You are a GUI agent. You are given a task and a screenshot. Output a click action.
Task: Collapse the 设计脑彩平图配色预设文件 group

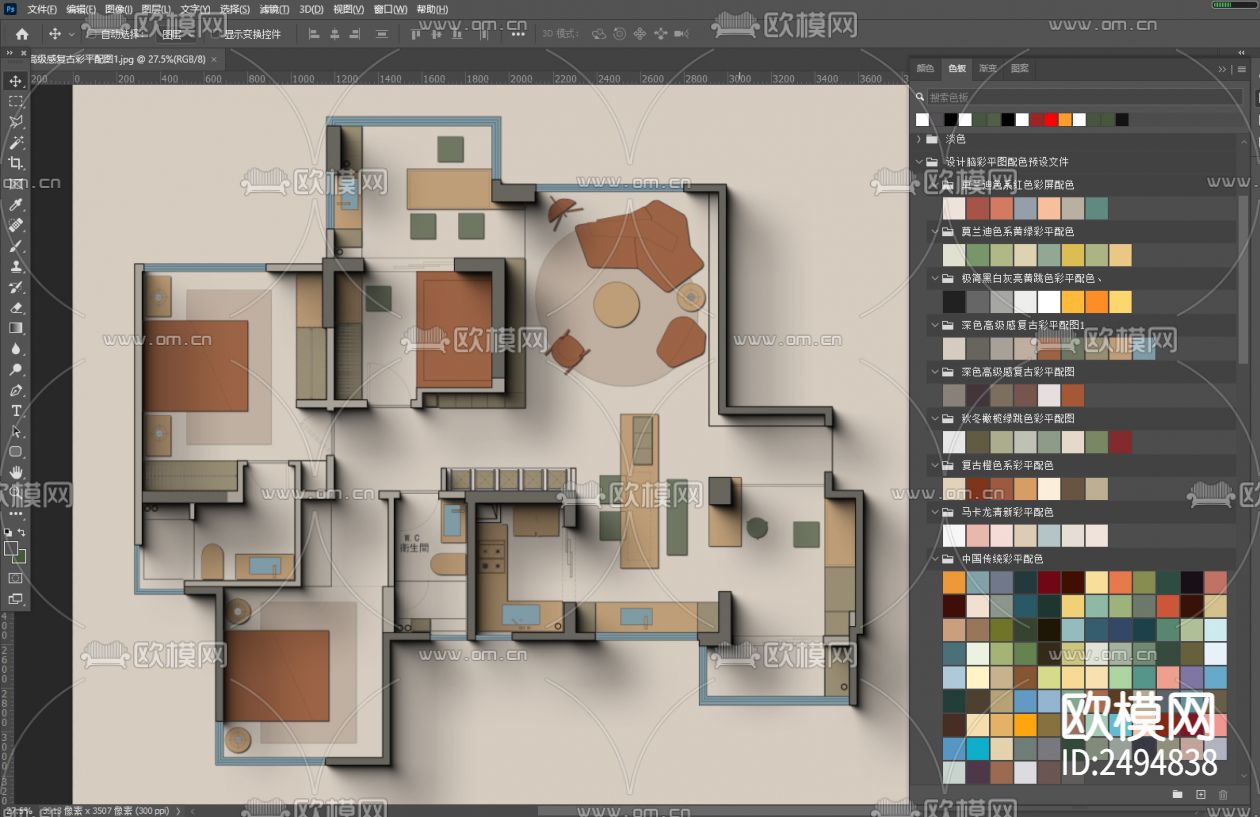(x=918, y=161)
